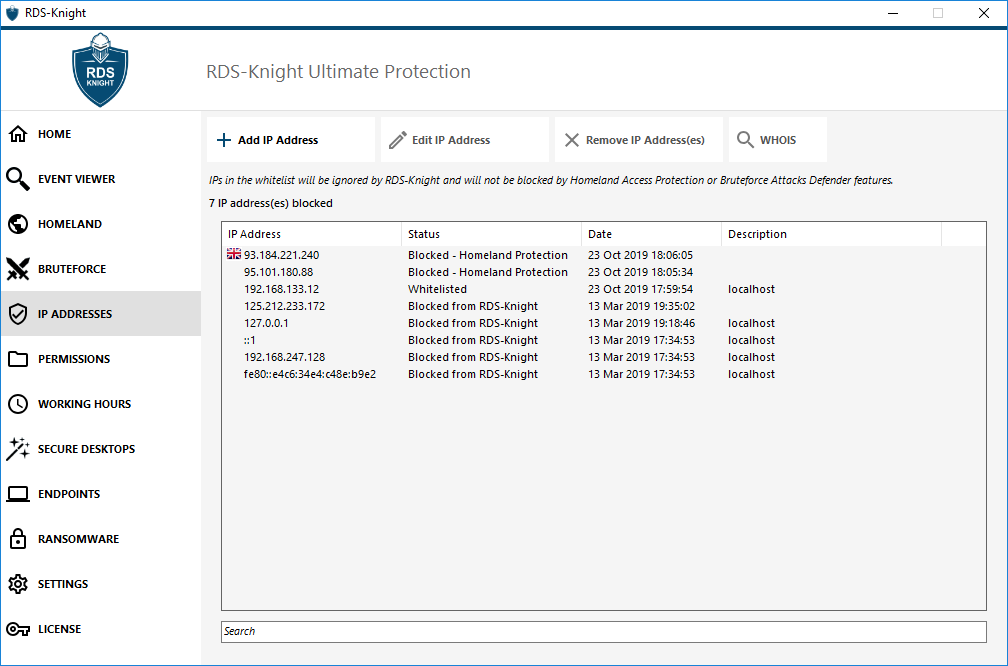Click the Secure Desktops magic wand icon

(18, 449)
